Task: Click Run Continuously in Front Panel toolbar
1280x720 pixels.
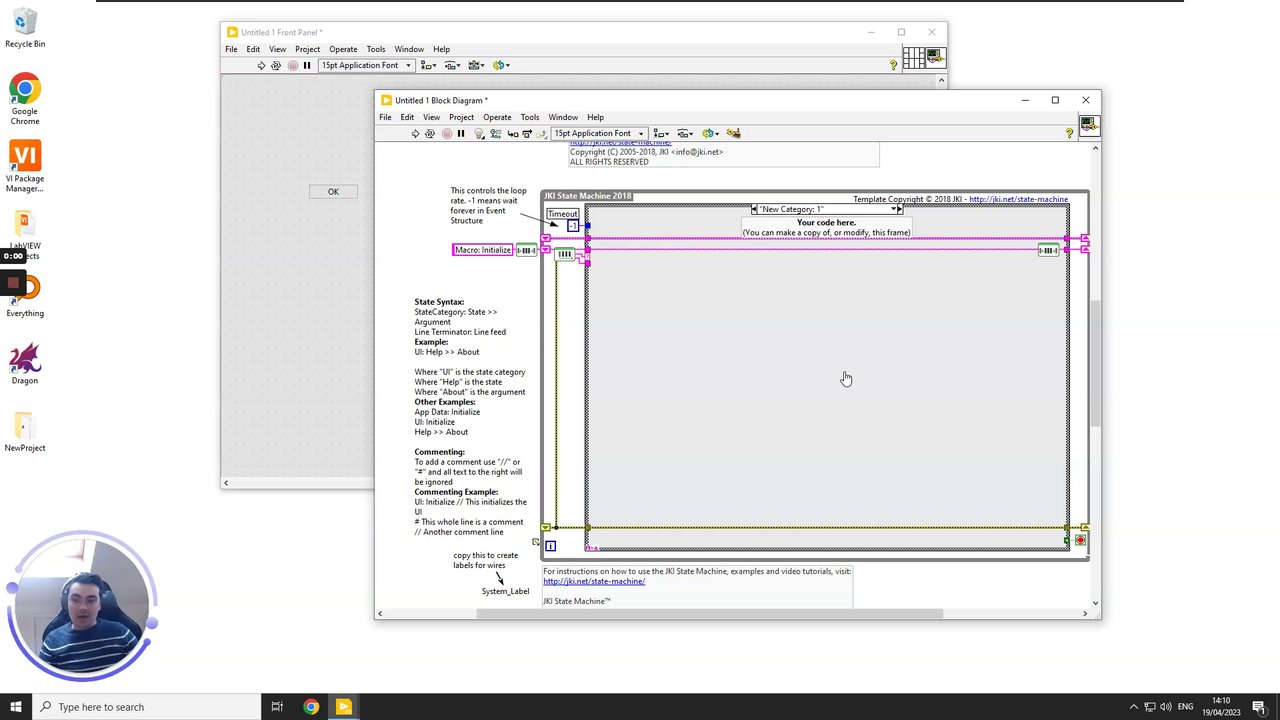Action: pyautogui.click(x=276, y=65)
